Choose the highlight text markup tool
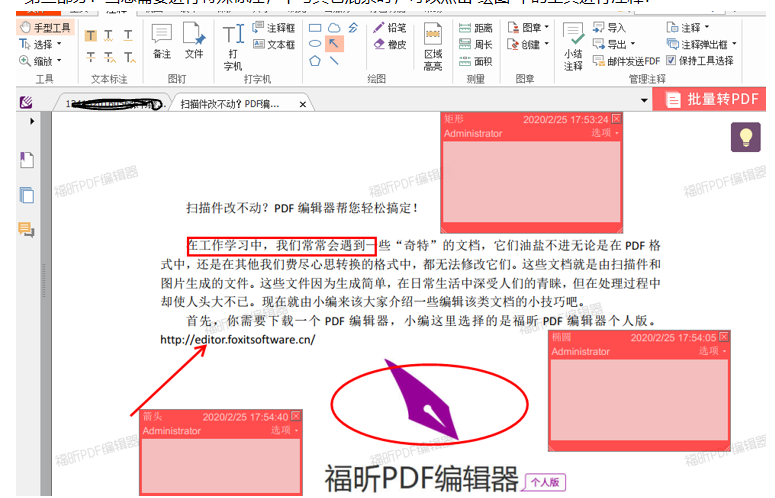The height and width of the screenshot is (498, 775). (x=90, y=36)
